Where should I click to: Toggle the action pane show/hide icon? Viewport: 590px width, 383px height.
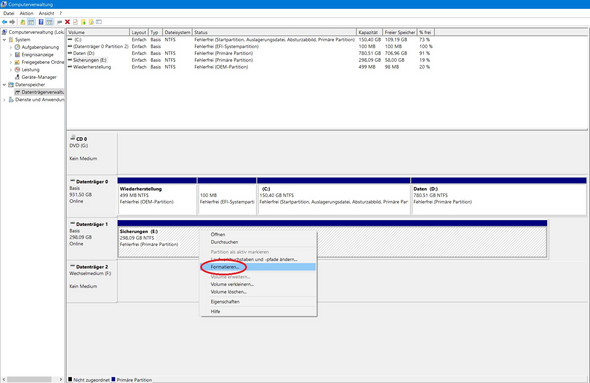[x=49, y=22]
